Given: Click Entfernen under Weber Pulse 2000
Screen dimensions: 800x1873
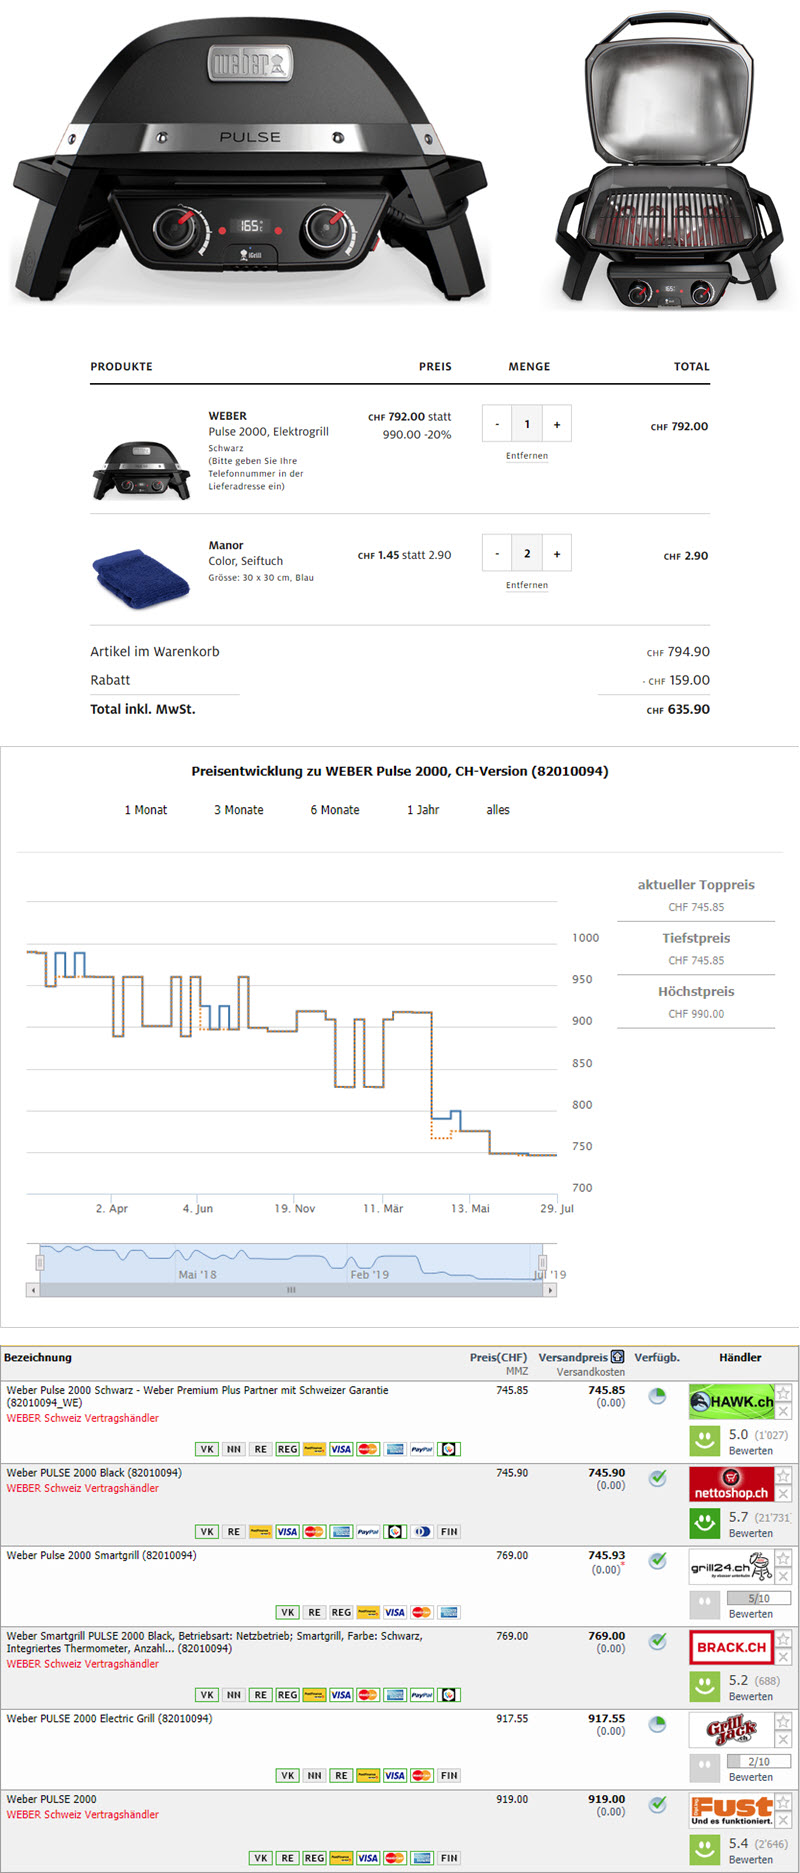Looking at the screenshot, I should pyautogui.click(x=526, y=456).
